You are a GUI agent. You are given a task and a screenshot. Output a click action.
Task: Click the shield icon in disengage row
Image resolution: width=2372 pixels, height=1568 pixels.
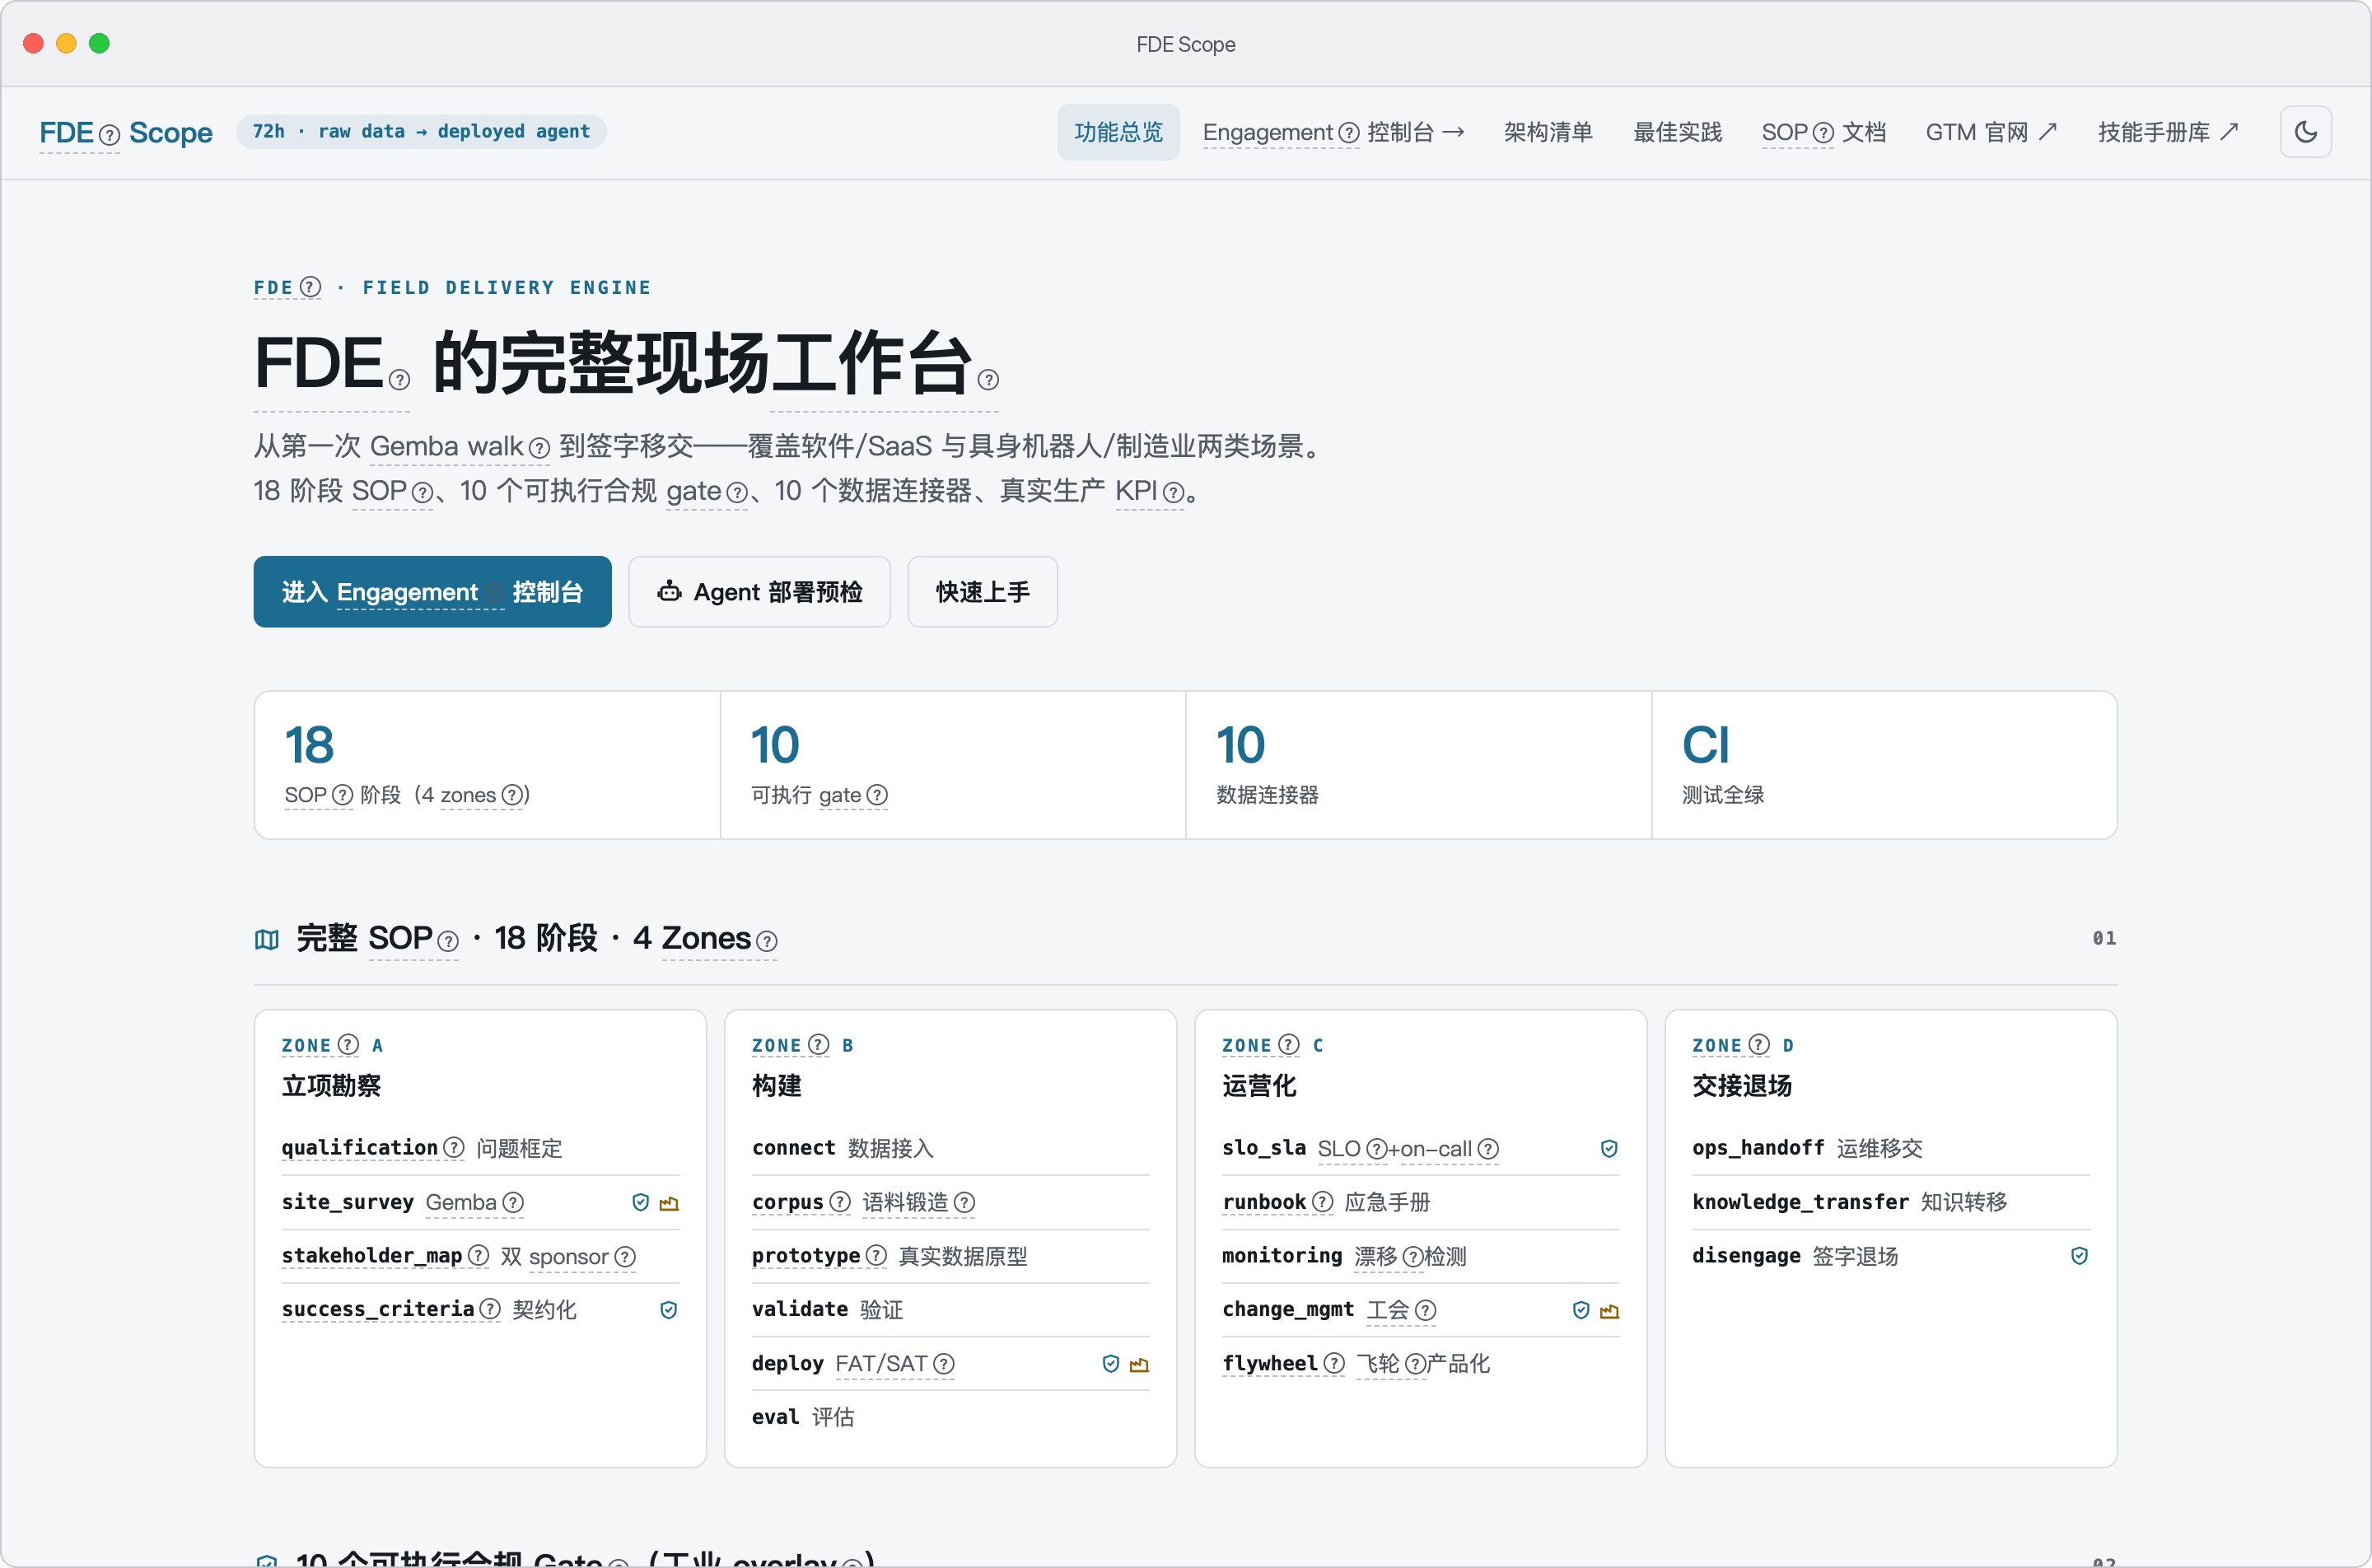coord(2079,1256)
